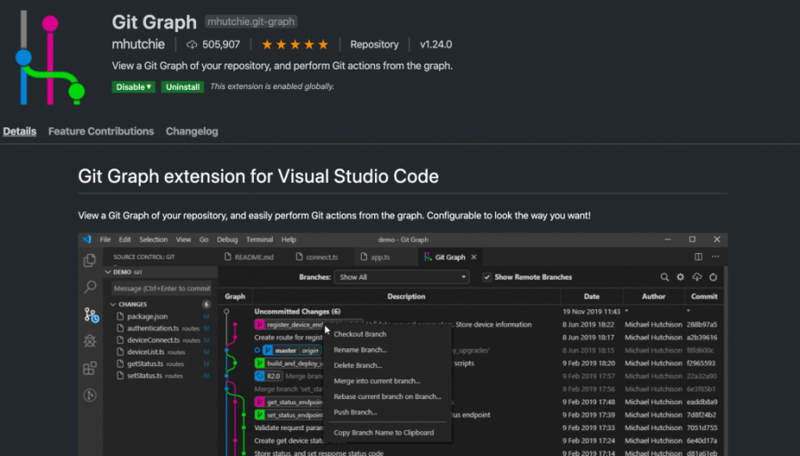Click the five-star rating
This screenshot has height=456, width=800.
coord(294,45)
